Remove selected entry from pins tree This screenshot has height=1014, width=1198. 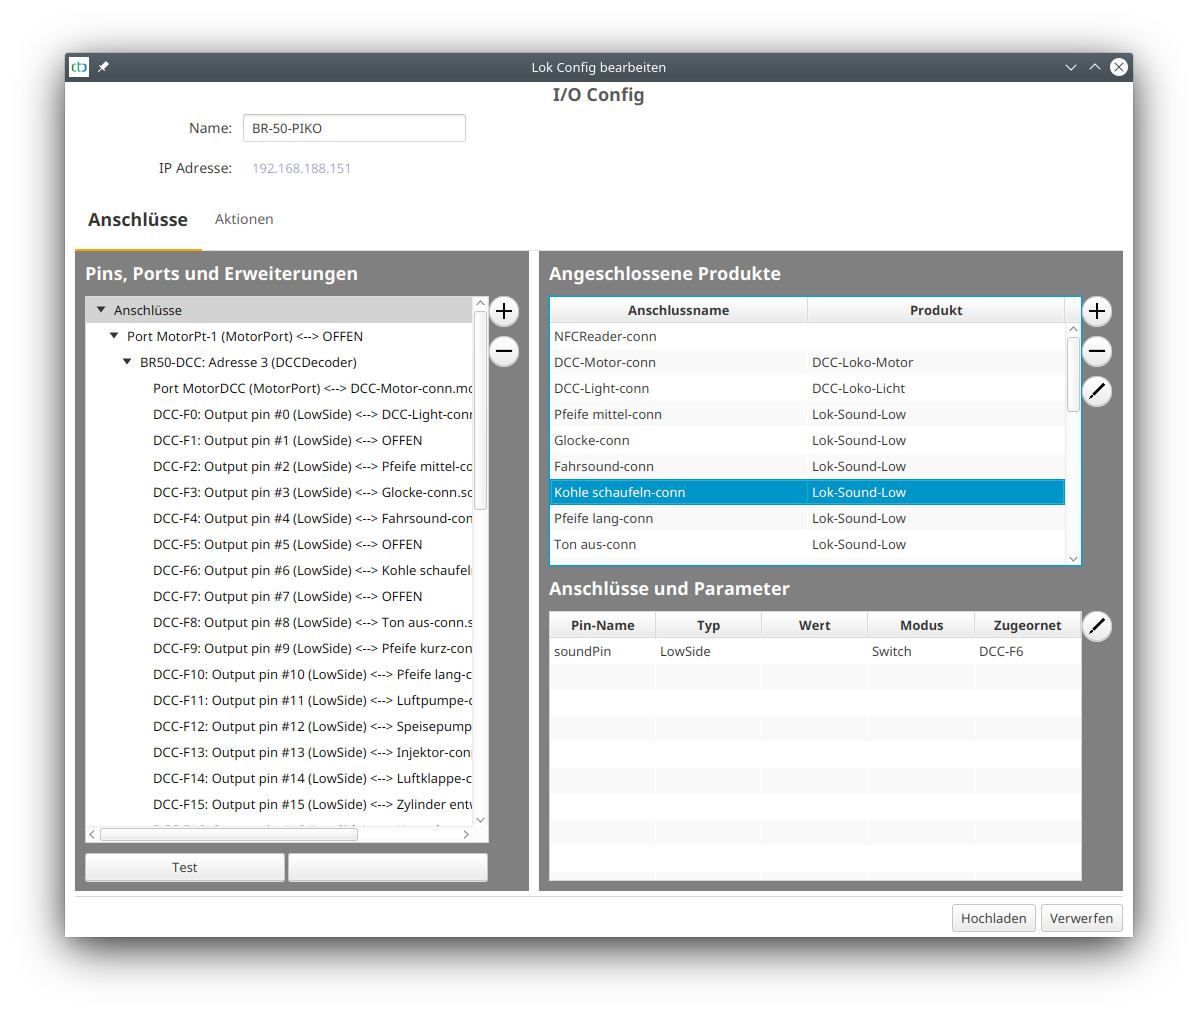pos(504,351)
